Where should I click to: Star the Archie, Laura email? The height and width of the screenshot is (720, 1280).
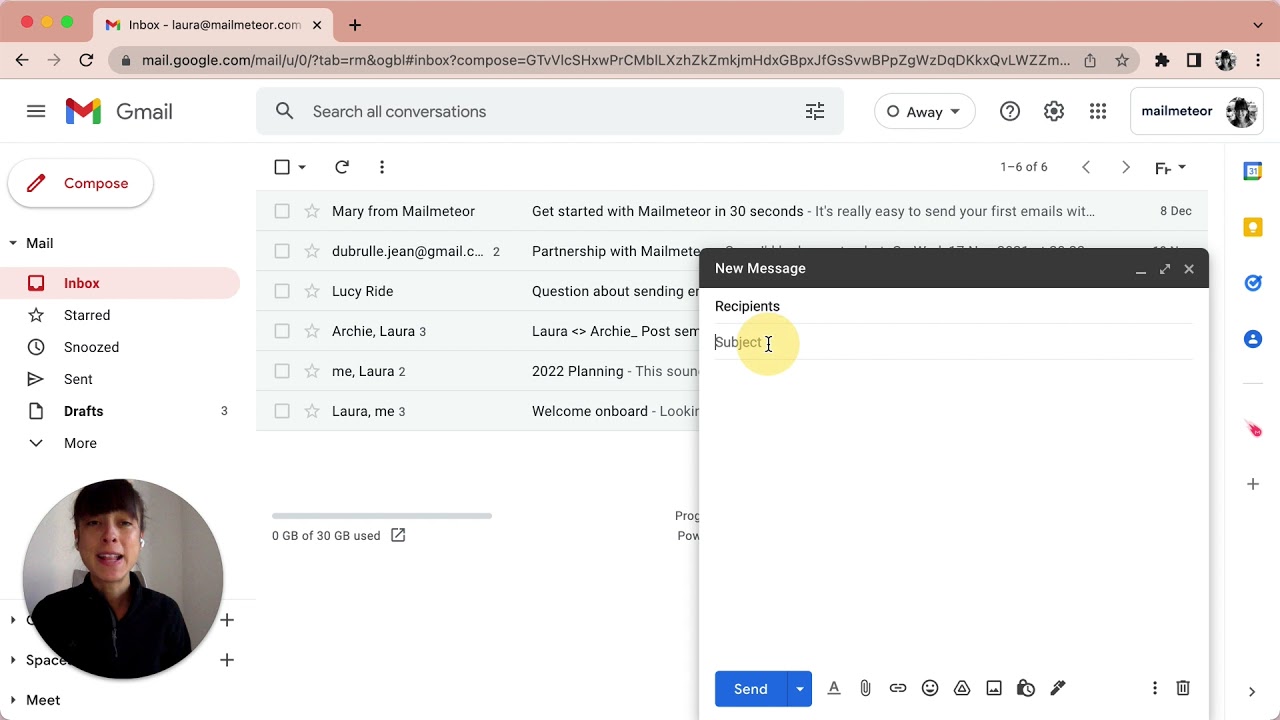312,331
